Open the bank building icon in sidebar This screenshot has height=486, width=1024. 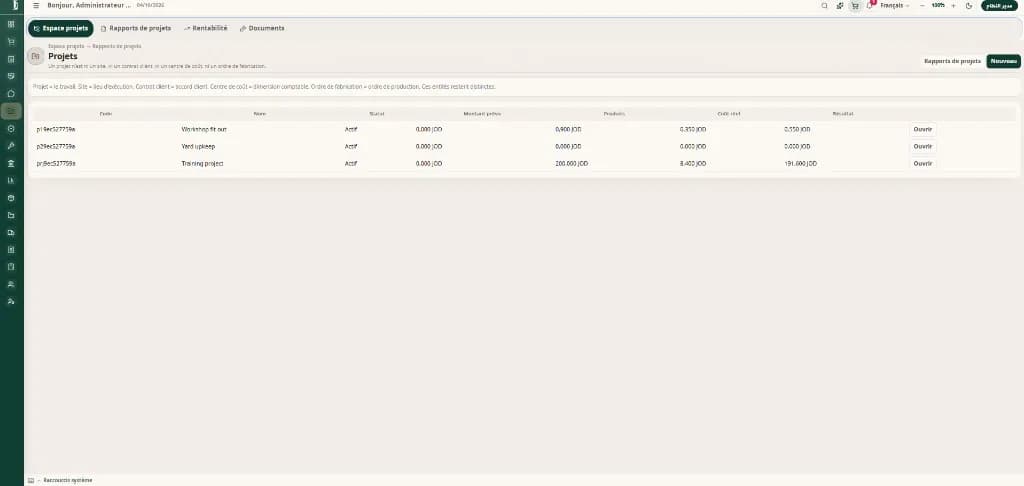coord(11,163)
